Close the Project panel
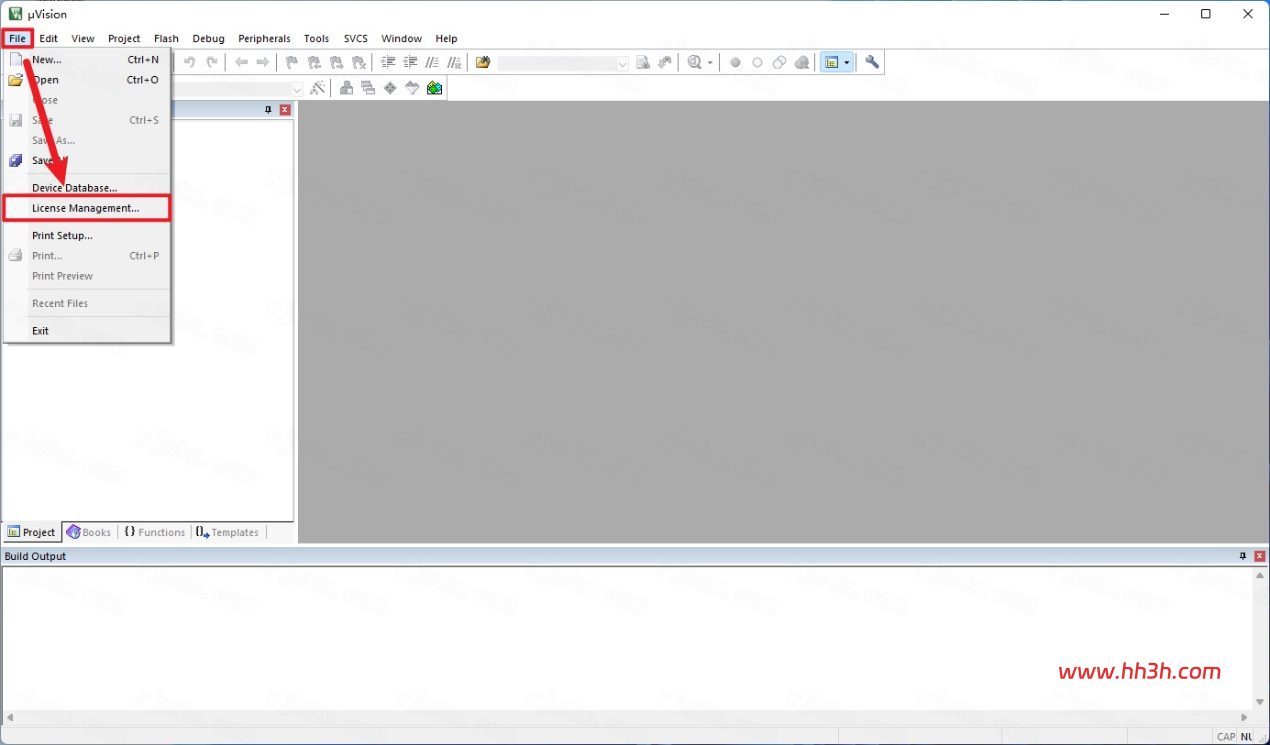 point(285,110)
